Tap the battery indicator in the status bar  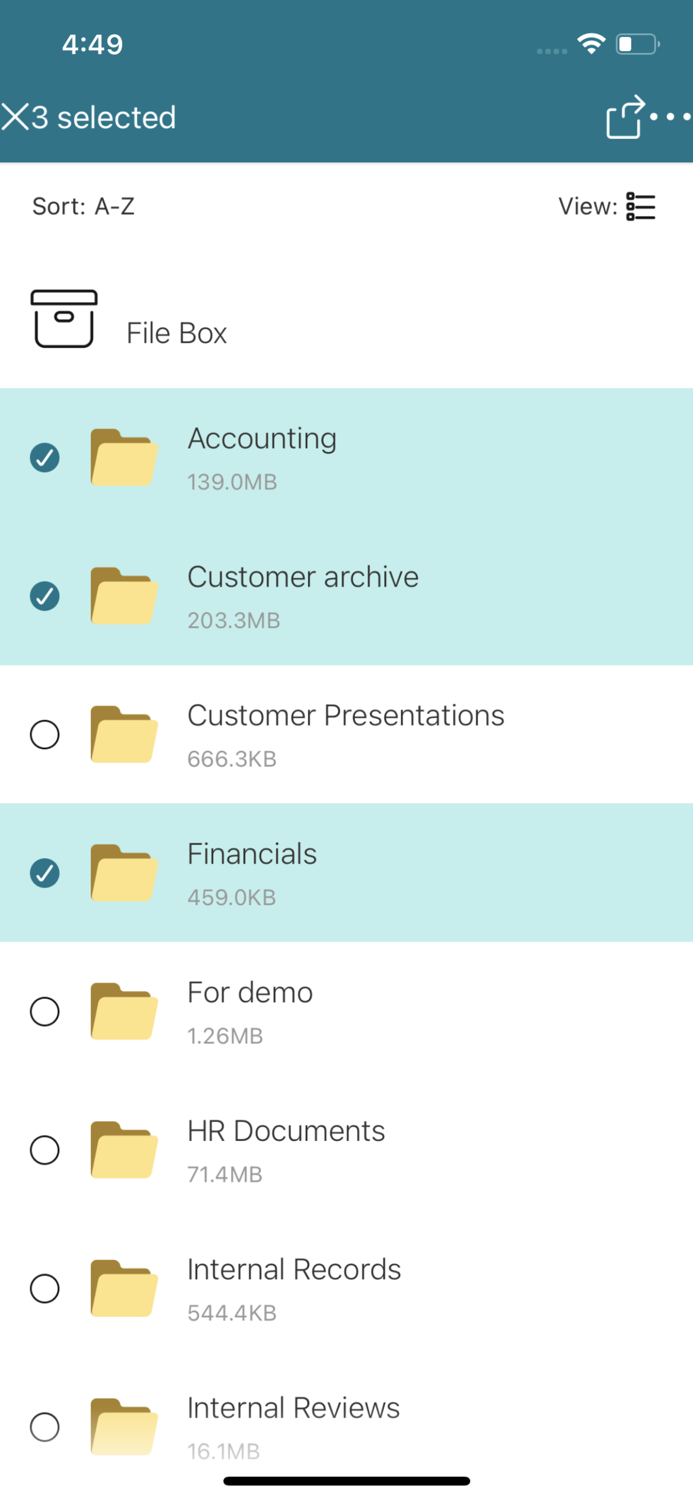click(x=634, y=43)
